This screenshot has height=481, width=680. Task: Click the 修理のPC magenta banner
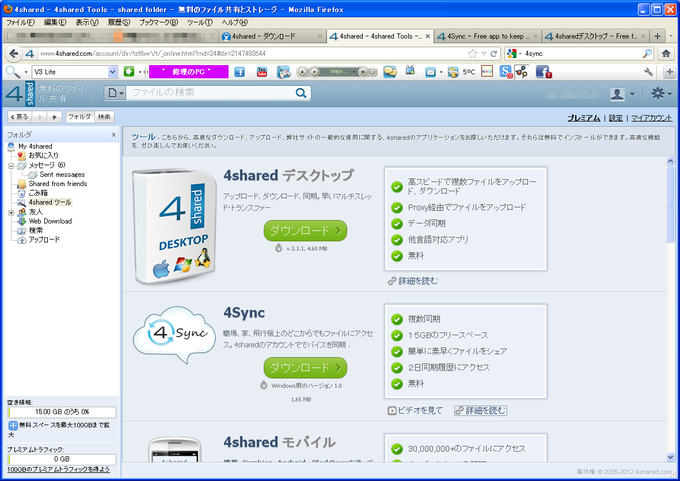(189, 72)
